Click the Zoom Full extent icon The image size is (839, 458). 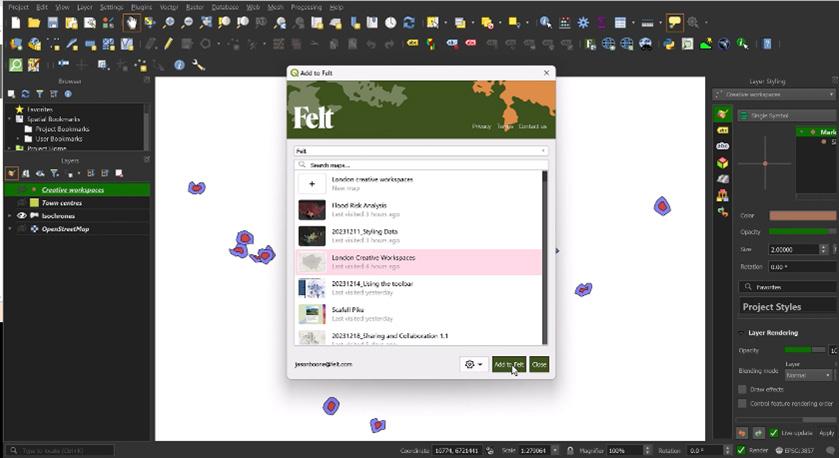tap(206, 22)
